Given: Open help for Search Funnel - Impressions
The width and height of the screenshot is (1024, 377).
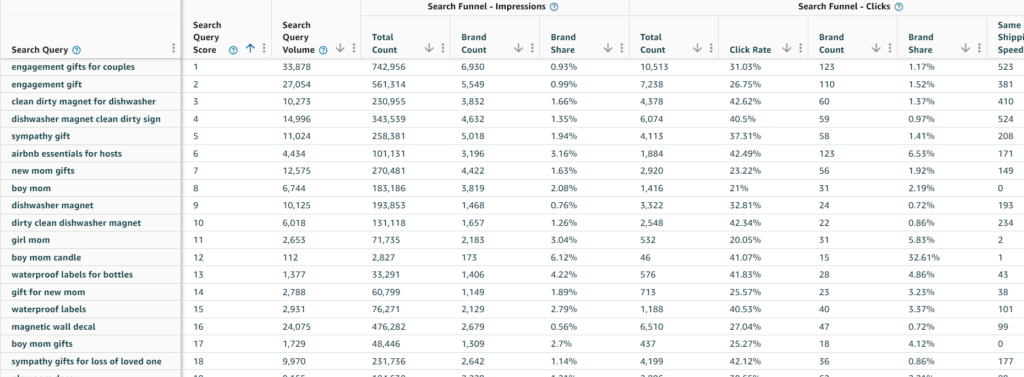Looking at the screenshot, I should pos(554,7).
